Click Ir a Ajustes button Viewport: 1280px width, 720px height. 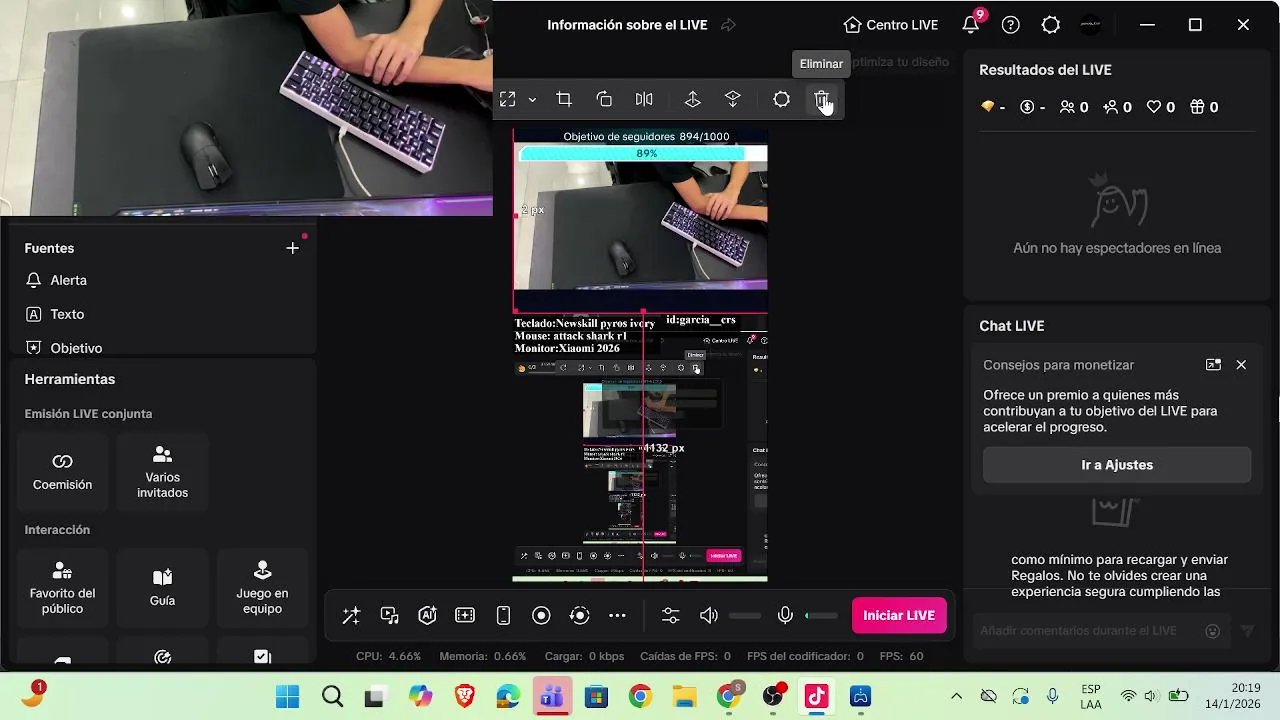[x=1117, y=465]
